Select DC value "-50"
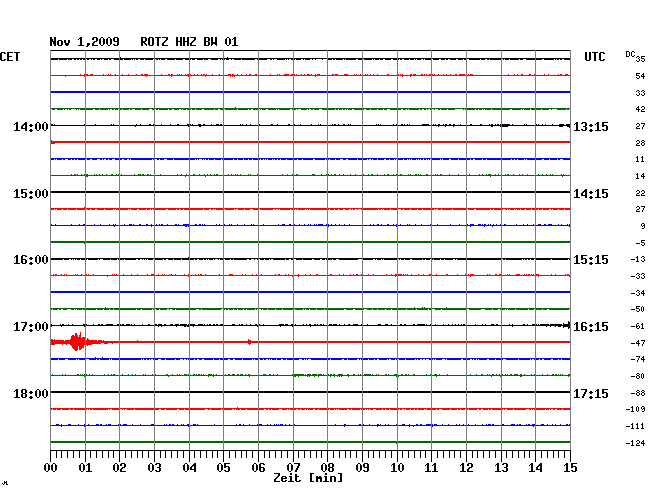The height and width of the screenshot is (494, 650). (638, 309)
